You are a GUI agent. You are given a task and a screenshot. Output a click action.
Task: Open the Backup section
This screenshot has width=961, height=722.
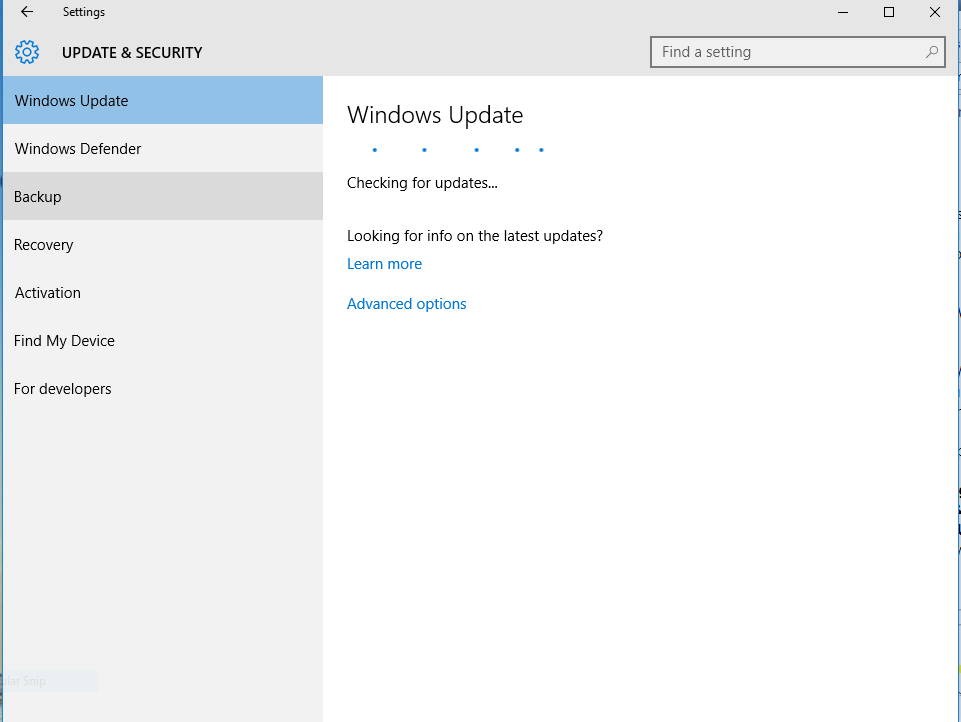[x=163, y=196]
